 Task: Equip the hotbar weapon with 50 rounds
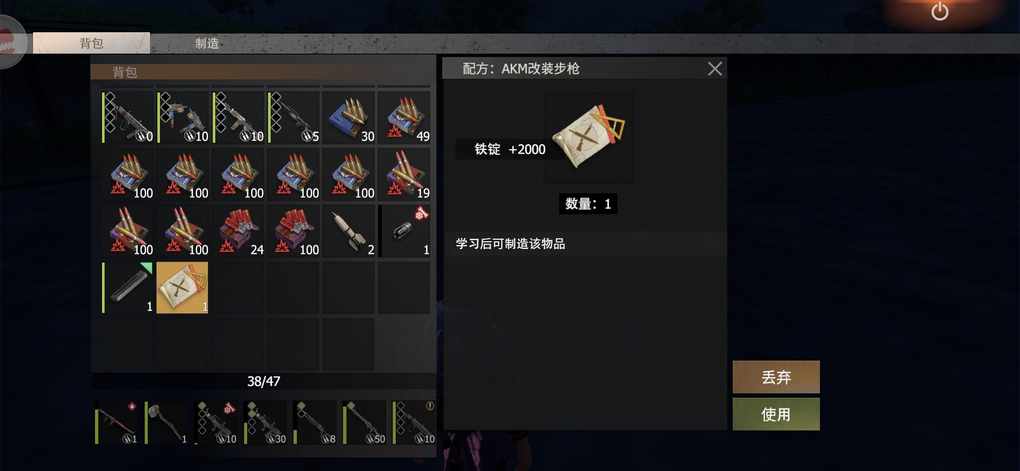pos(364,423)
